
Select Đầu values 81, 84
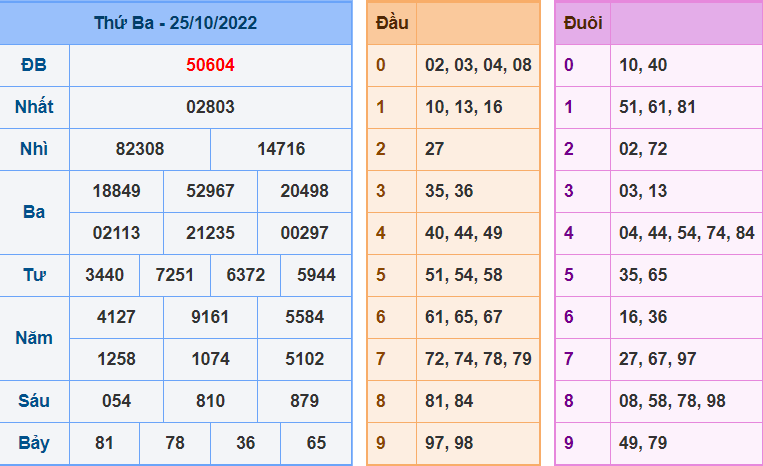coord(449,401)
